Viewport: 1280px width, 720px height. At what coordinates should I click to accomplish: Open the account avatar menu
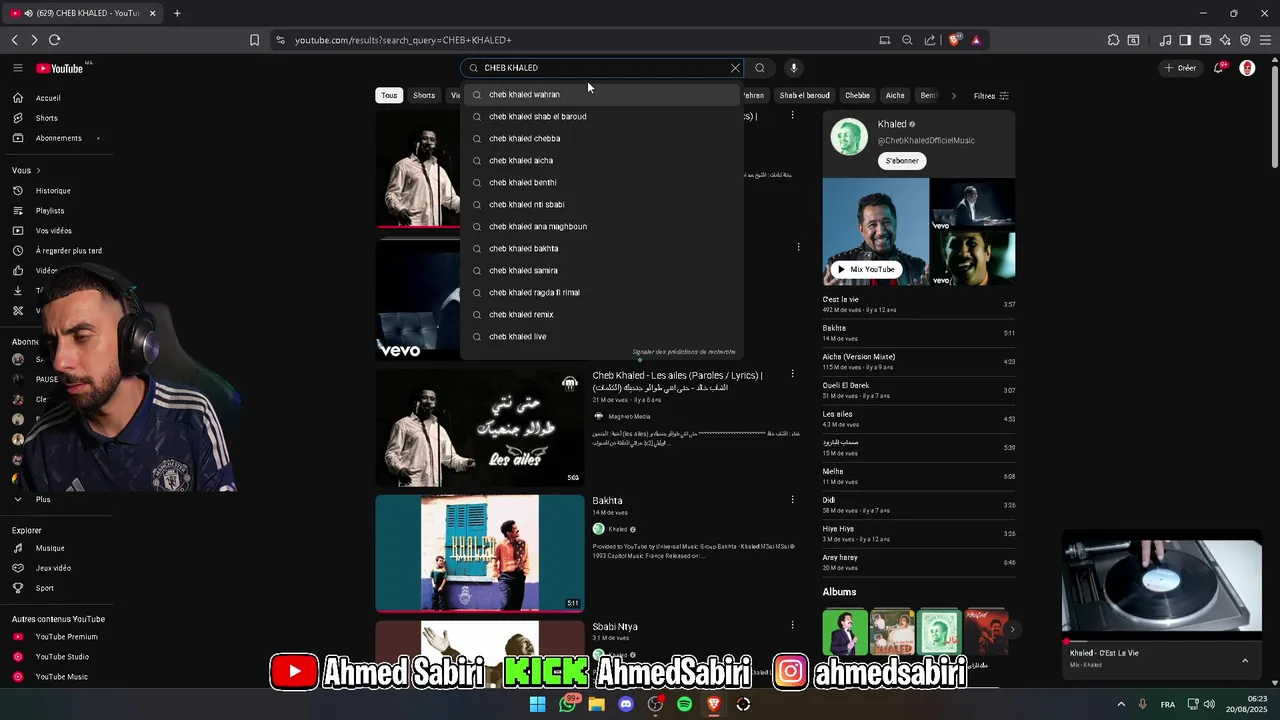[x=1247, y=68]
